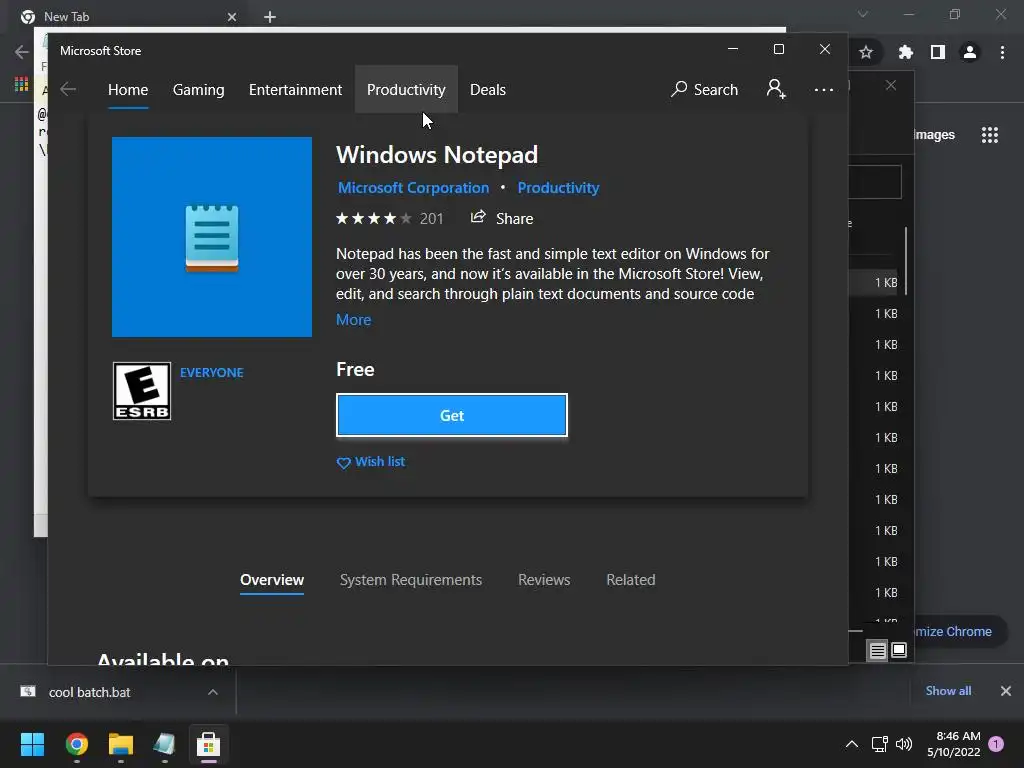1024x768 pixels.
Task: Click the Share icon for Windows Notepad
Action: [x=478, y=217]
